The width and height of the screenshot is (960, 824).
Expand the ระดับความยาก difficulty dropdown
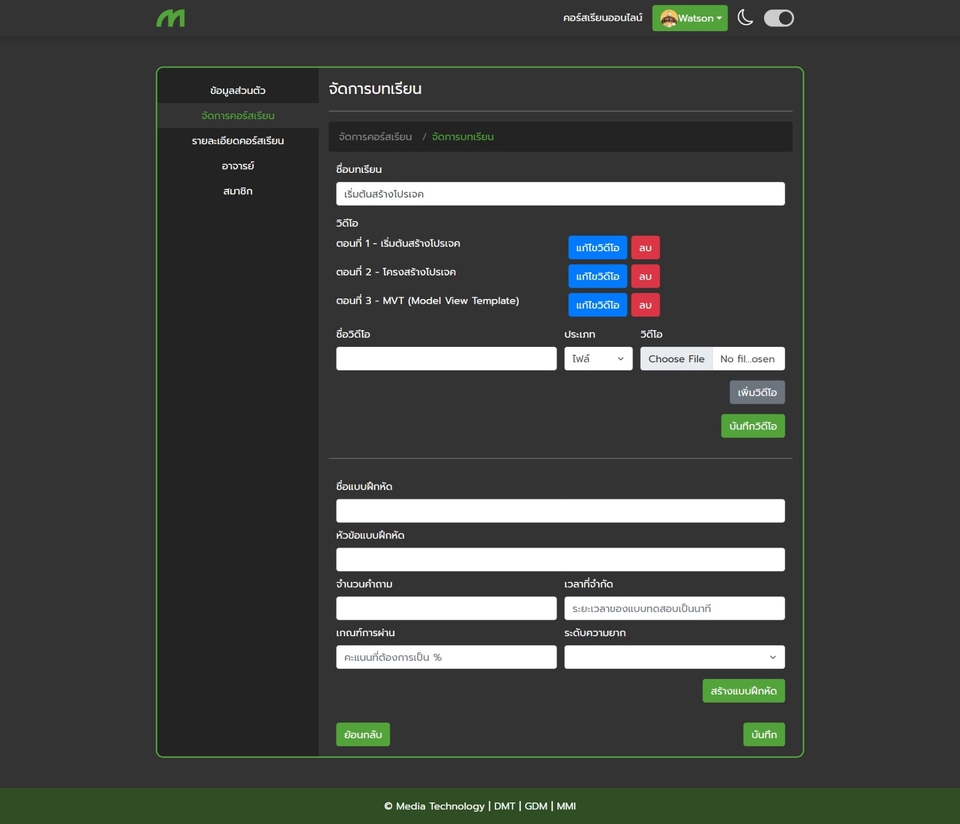coord(674,657)
